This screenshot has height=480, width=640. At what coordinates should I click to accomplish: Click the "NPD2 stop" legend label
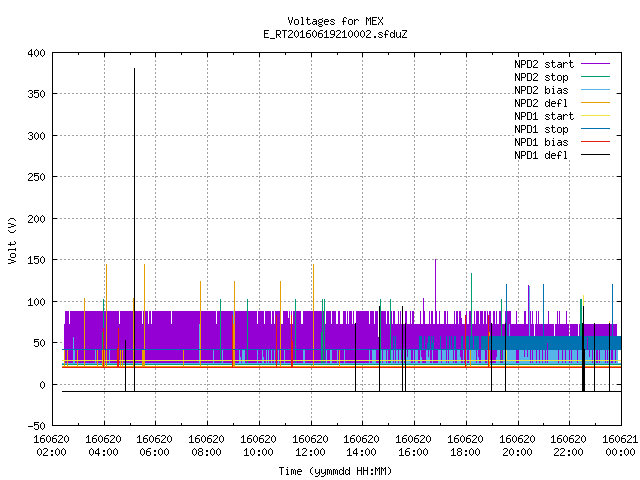[541, 77]
